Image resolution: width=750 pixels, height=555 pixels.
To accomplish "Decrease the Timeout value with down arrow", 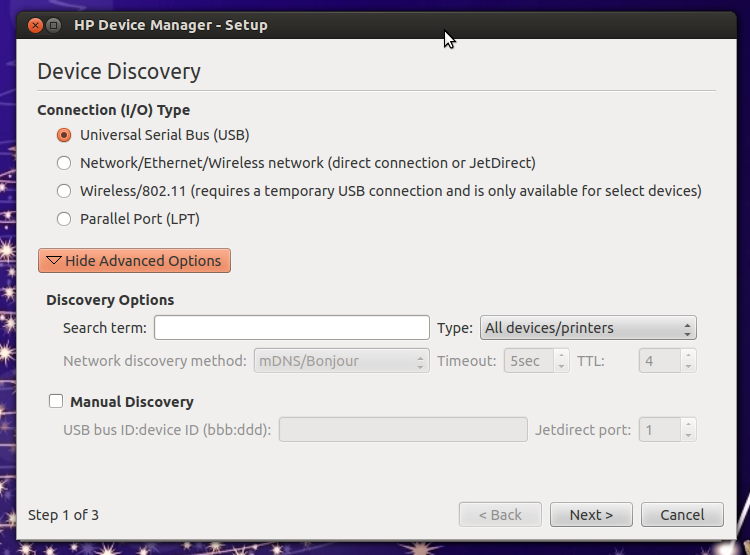I will 562,366.
